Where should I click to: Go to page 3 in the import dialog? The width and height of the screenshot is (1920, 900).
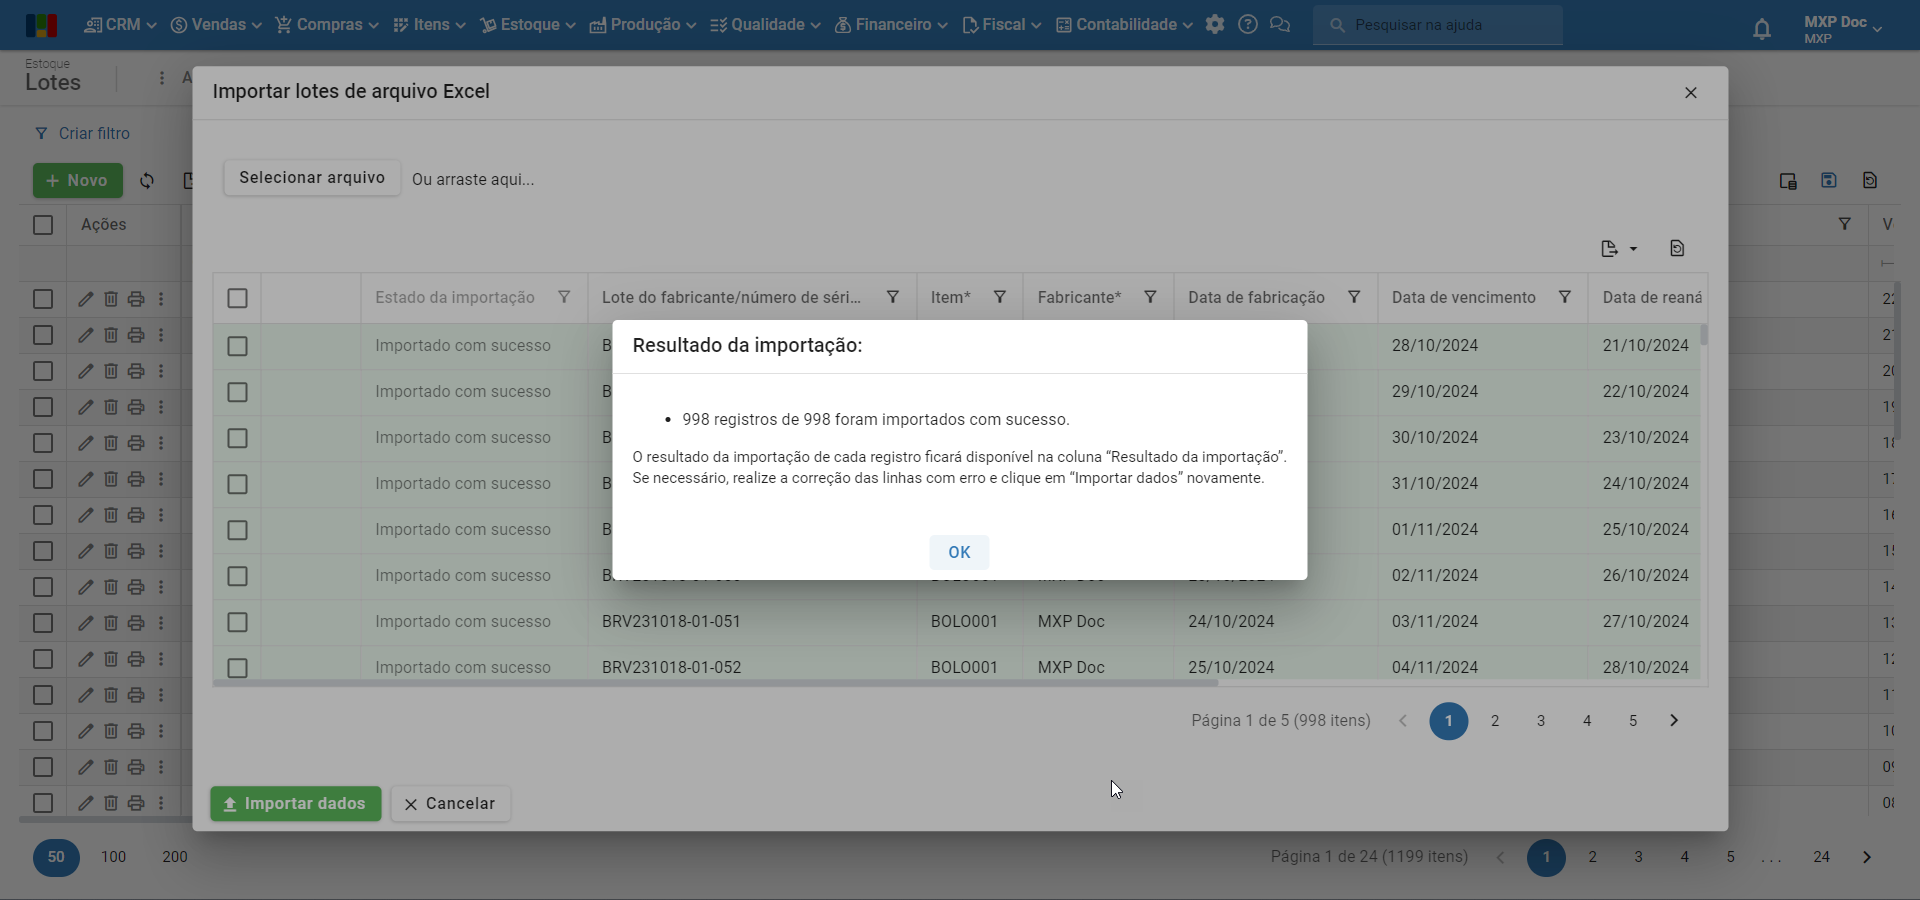(x=1541, y=721)
